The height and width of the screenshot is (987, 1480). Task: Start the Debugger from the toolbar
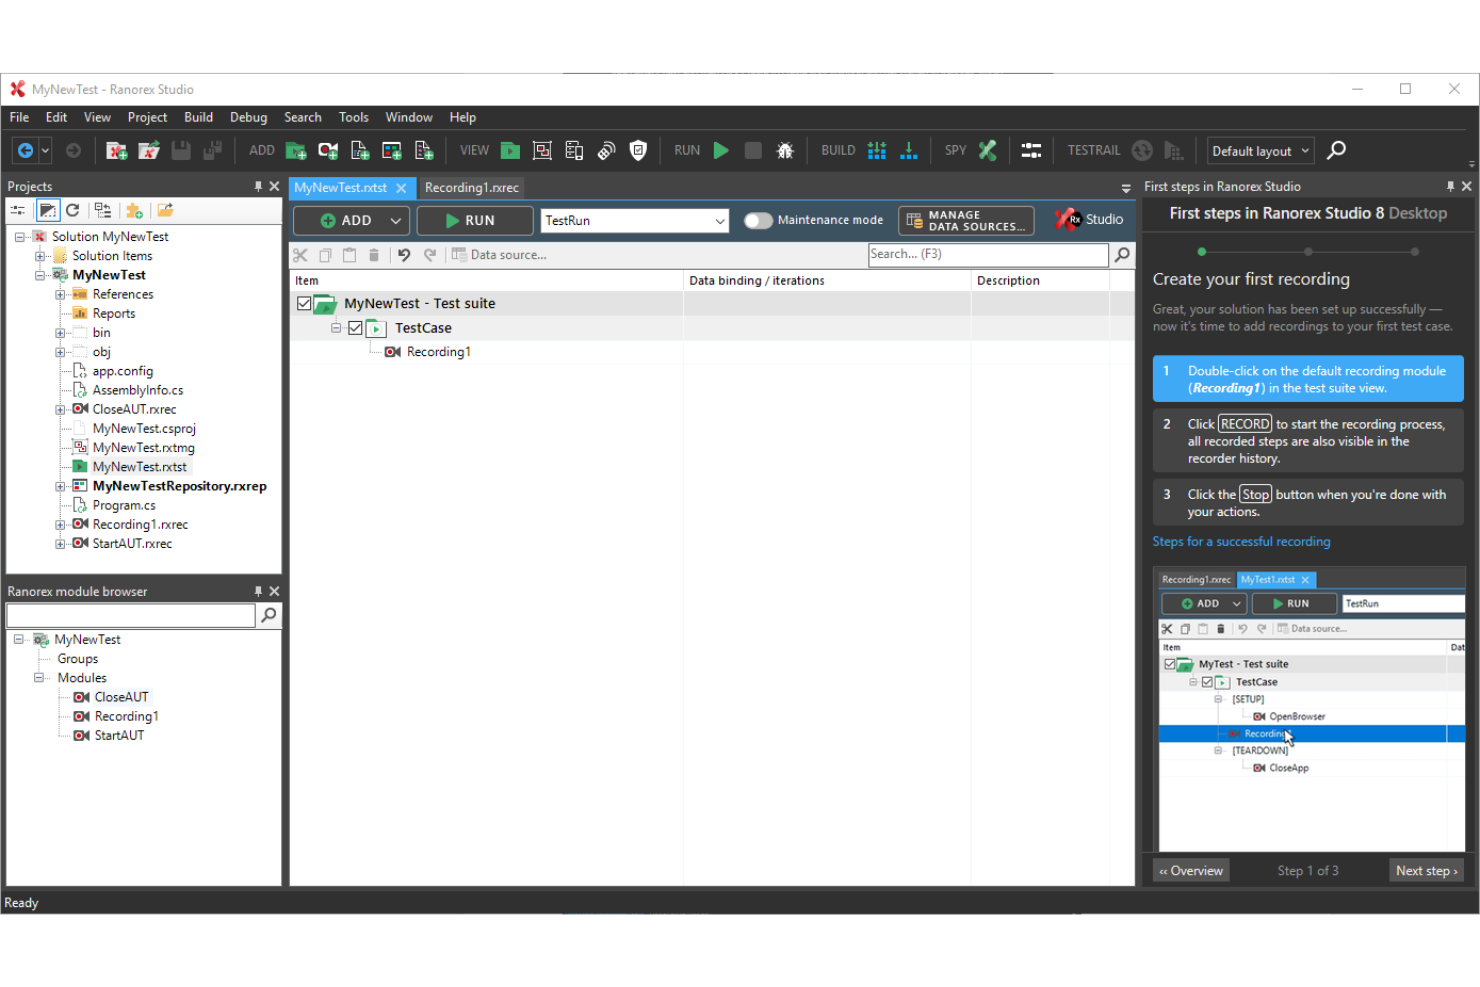pos(786,150)
